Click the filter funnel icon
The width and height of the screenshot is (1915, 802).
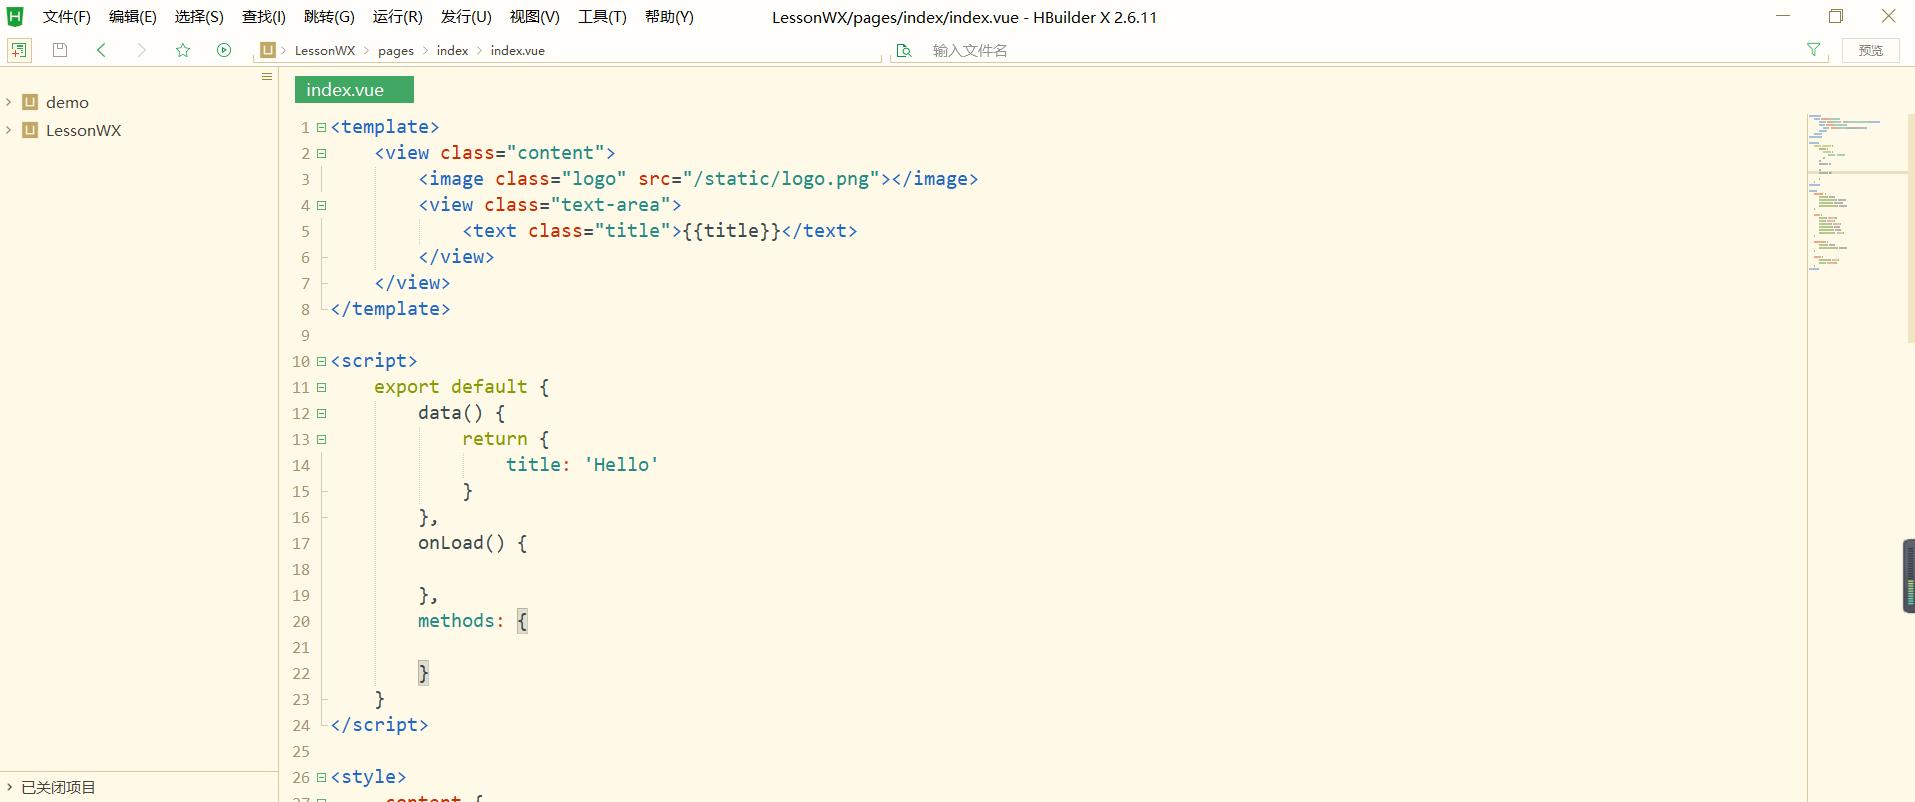tap(1813, 50)
